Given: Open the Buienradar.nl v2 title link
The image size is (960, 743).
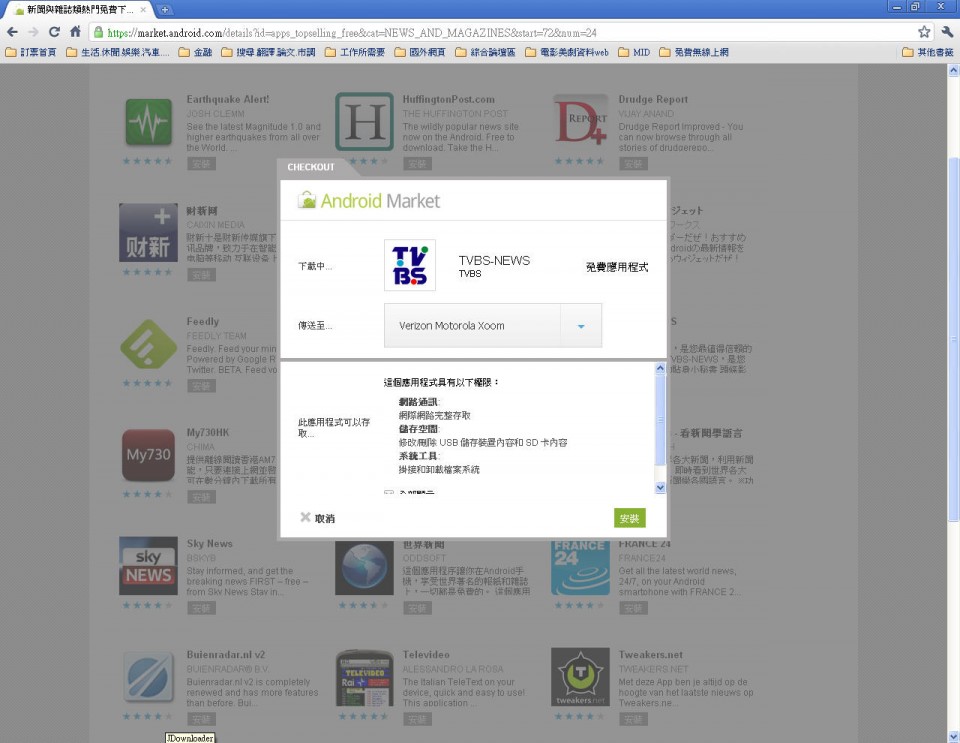Looking at the screenshot, I should pos(226,654).
